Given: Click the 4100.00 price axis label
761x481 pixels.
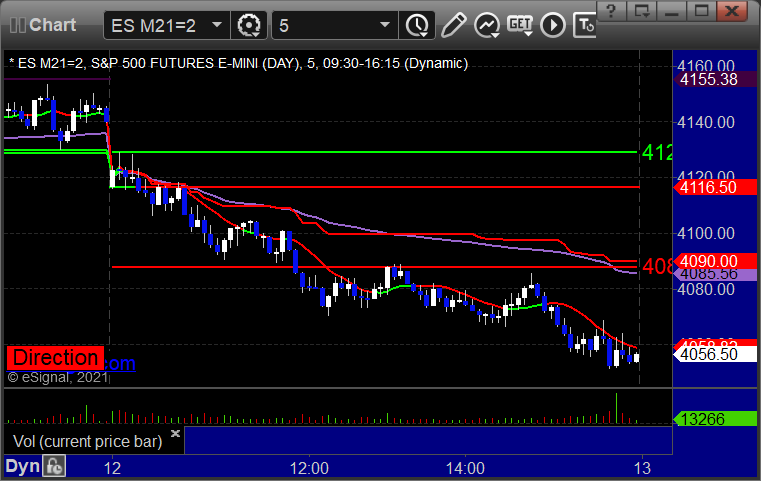Looking at the screenshot, I should (706, 233).
